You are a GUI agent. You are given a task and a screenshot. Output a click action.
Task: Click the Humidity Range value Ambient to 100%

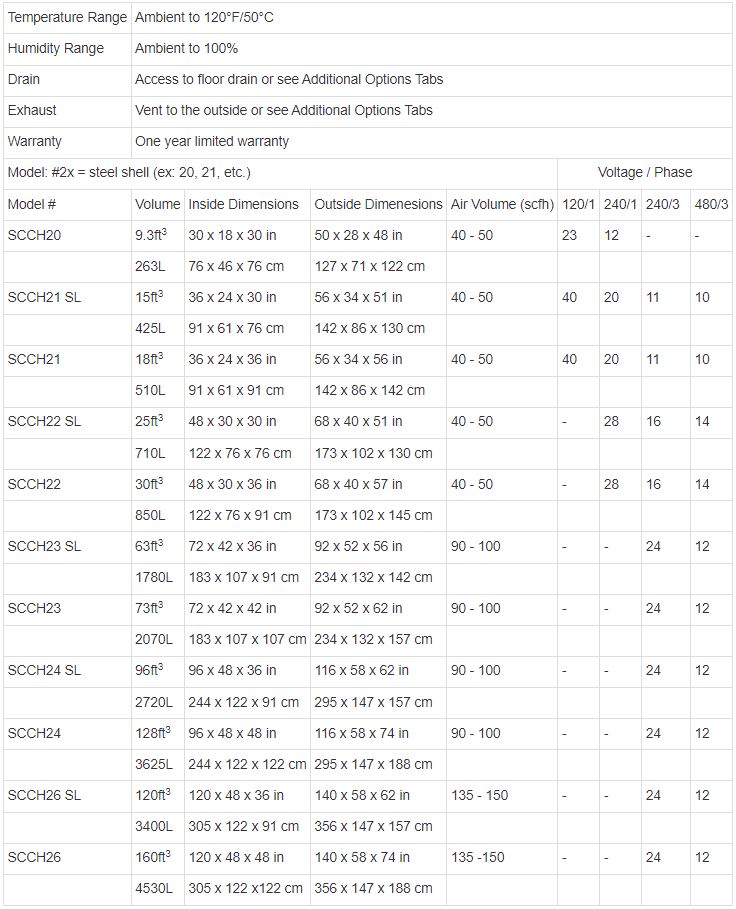pyautogui.click(x=186, y=48)
